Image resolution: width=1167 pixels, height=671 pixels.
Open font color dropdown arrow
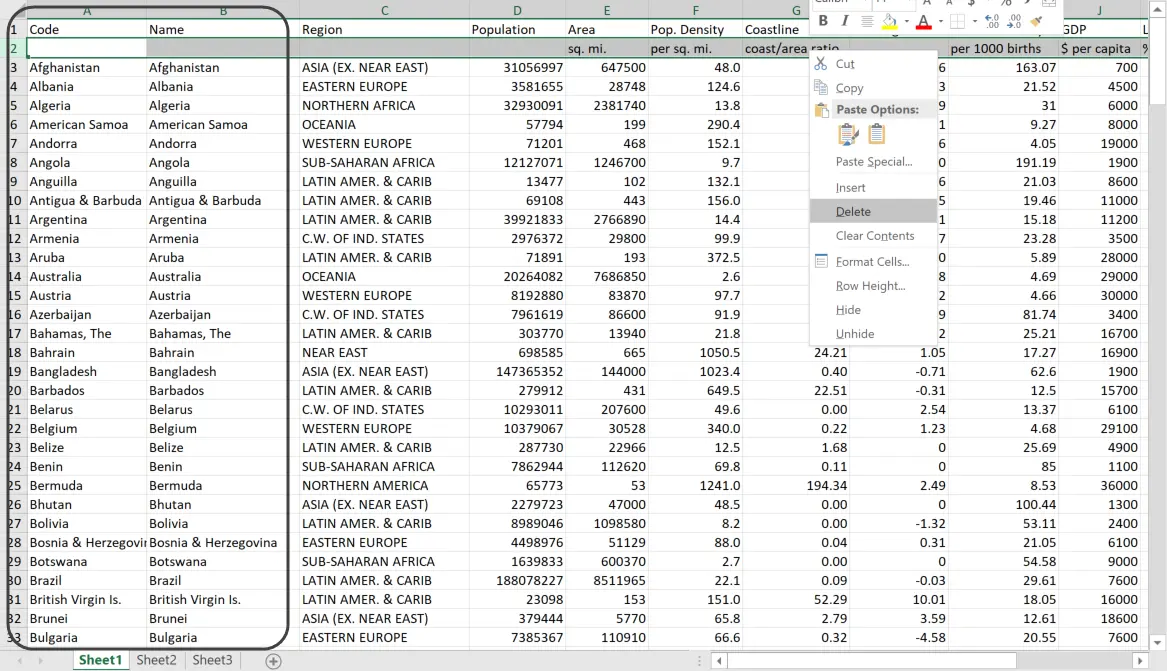point(940,22)
